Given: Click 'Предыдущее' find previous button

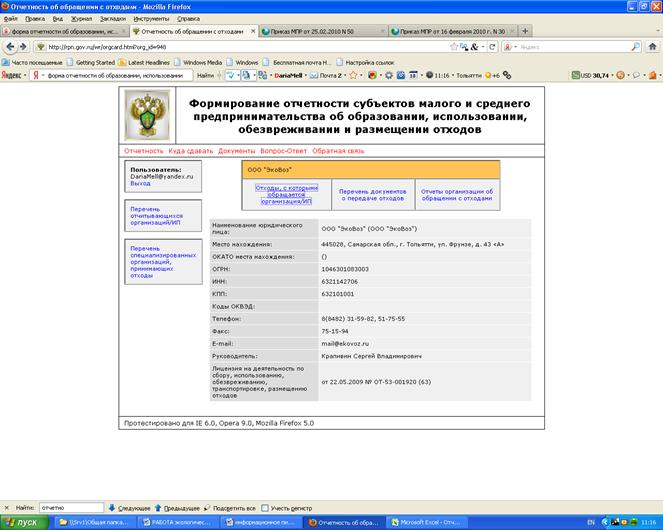Looking at the screenshot, I should click(177, 508).
